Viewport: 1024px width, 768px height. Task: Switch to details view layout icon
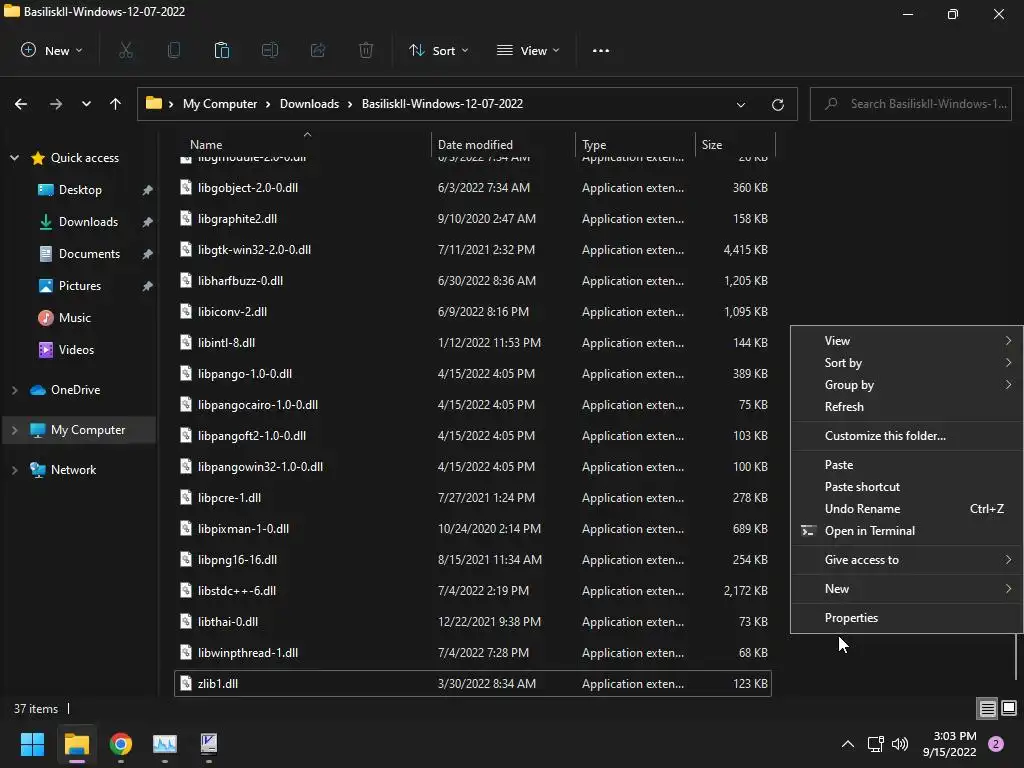tap(987, 709)
